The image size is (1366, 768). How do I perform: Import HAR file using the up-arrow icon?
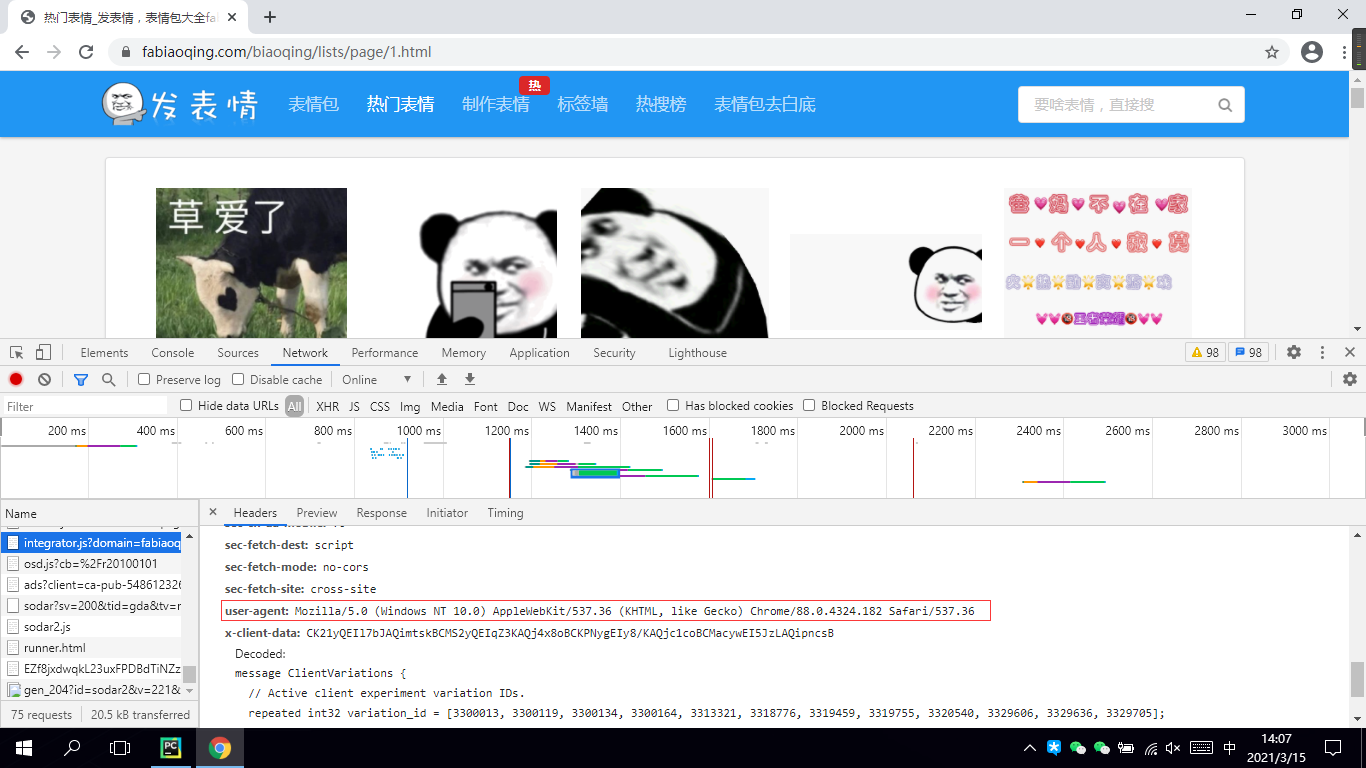(441, 379)
